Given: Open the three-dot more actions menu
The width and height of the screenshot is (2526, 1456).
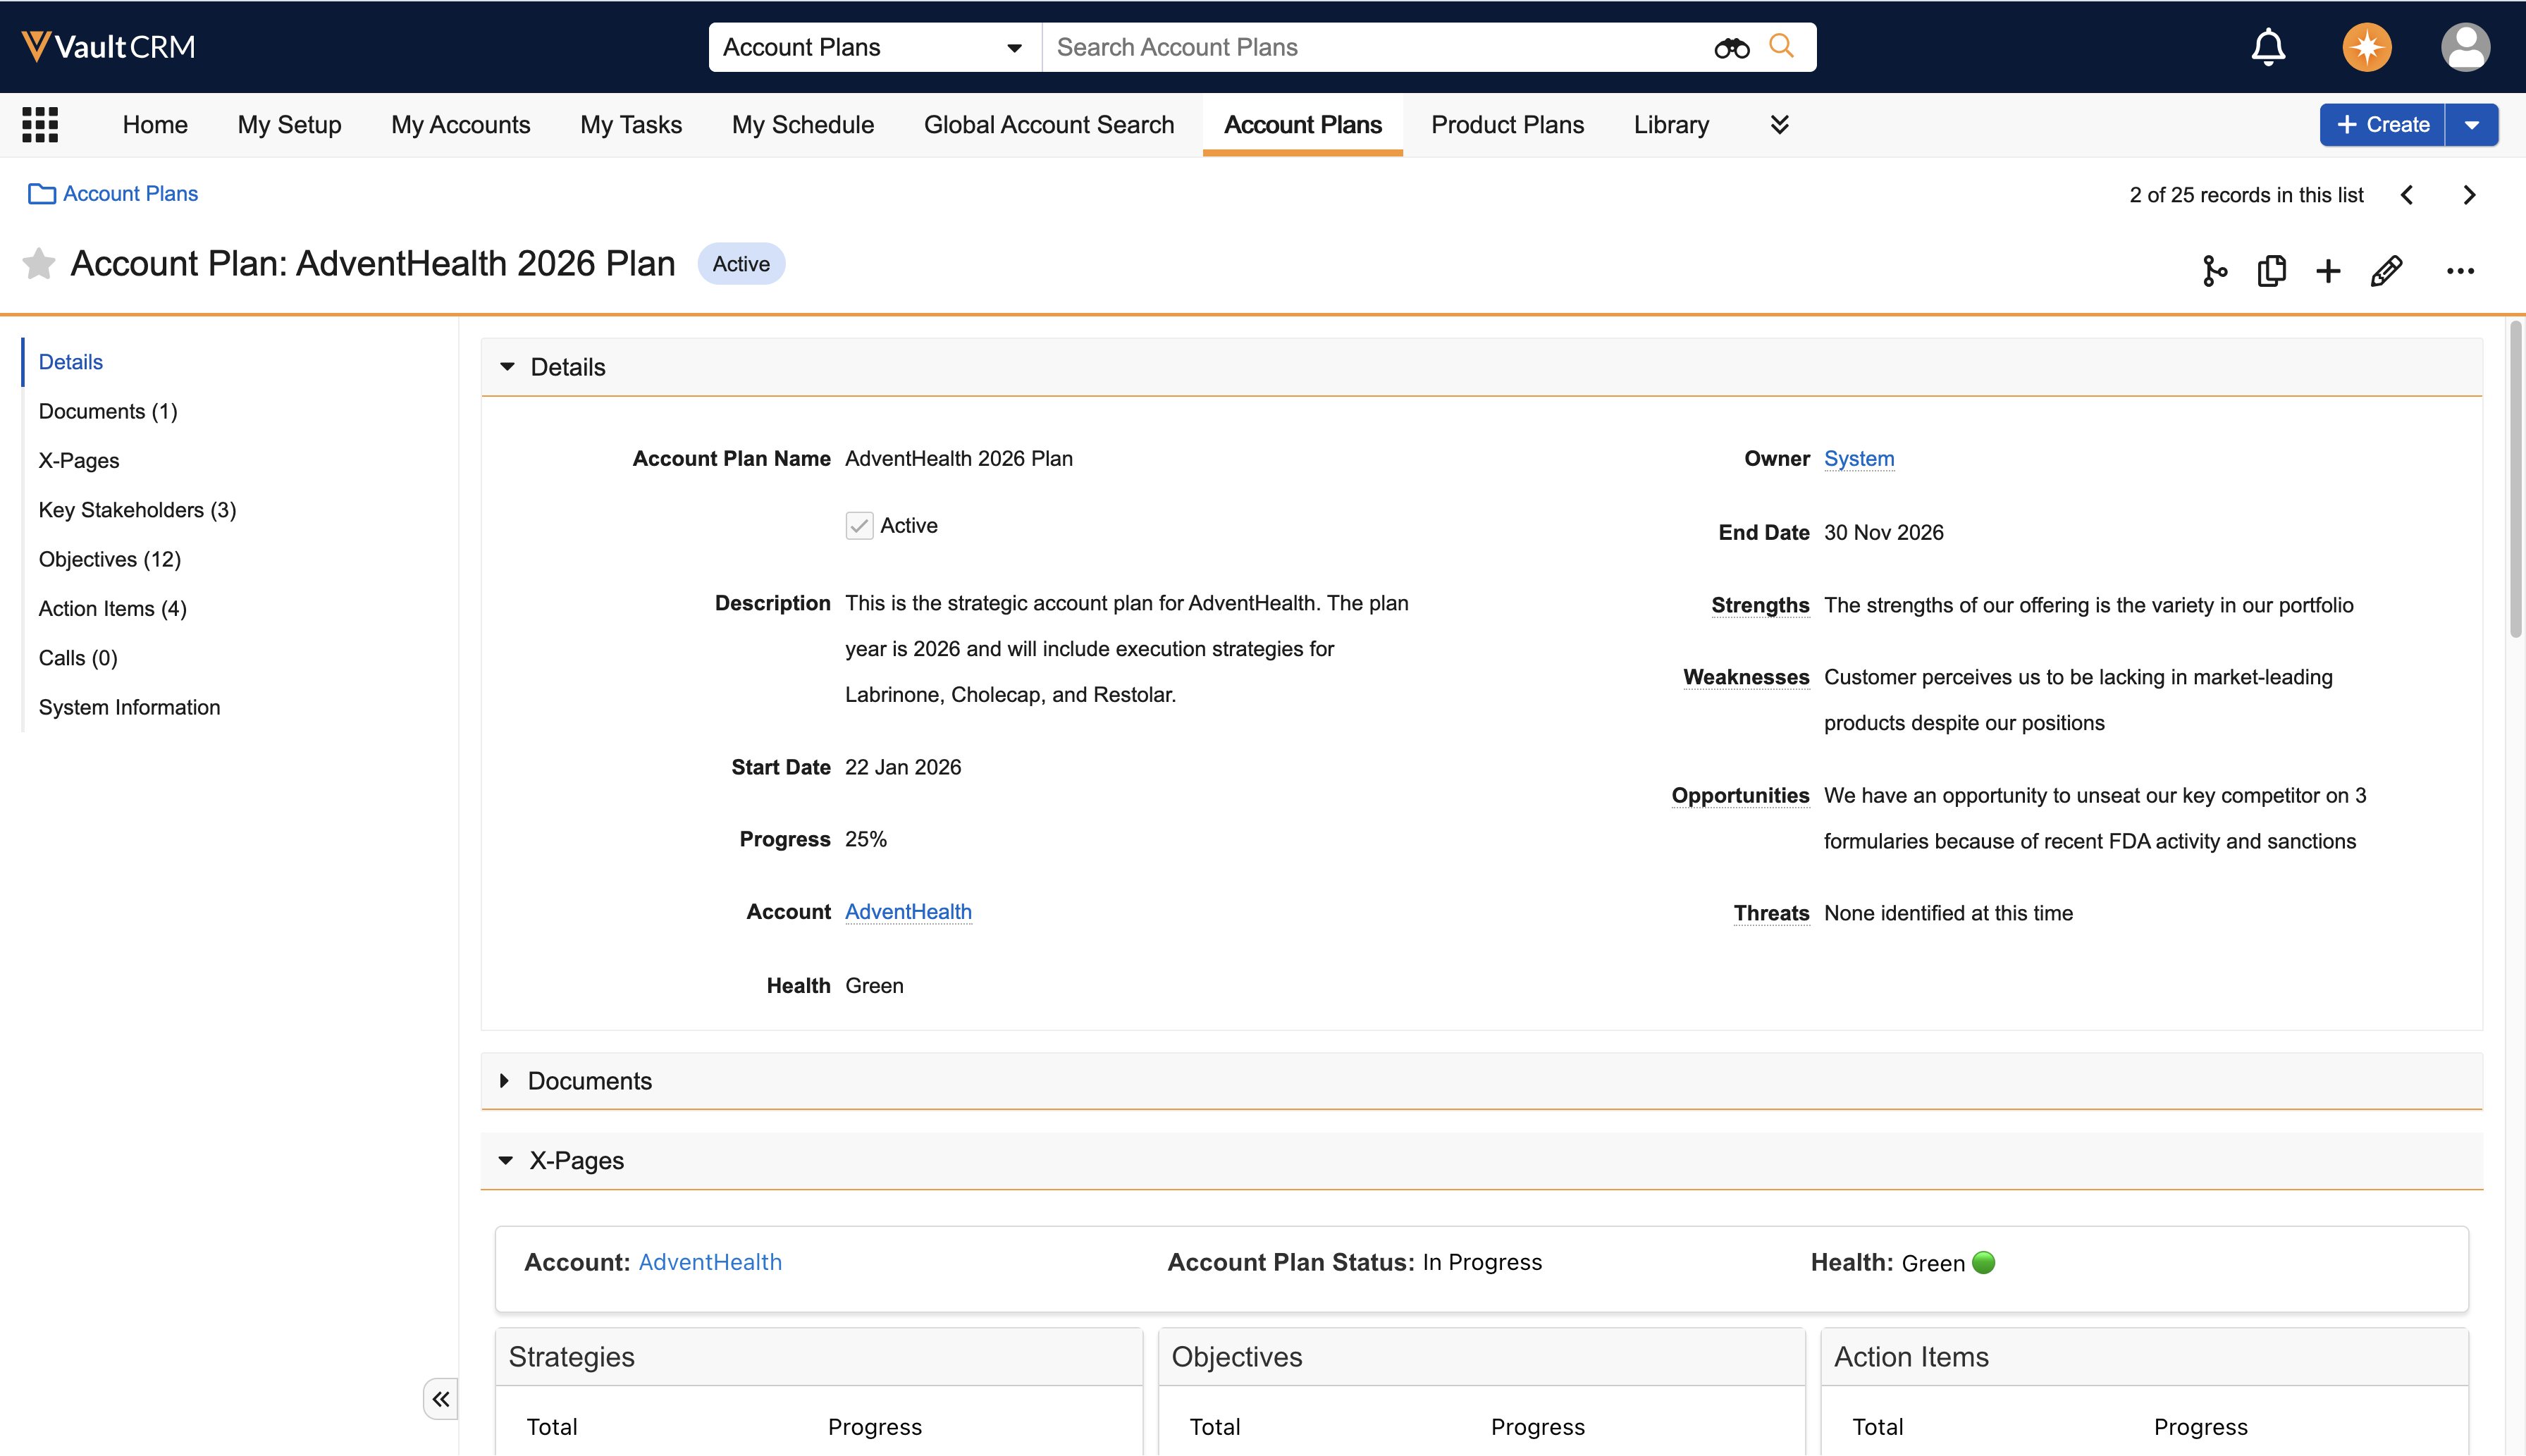Looking at the screenshot, I should pyautogui.click(x=2460, y=271).
